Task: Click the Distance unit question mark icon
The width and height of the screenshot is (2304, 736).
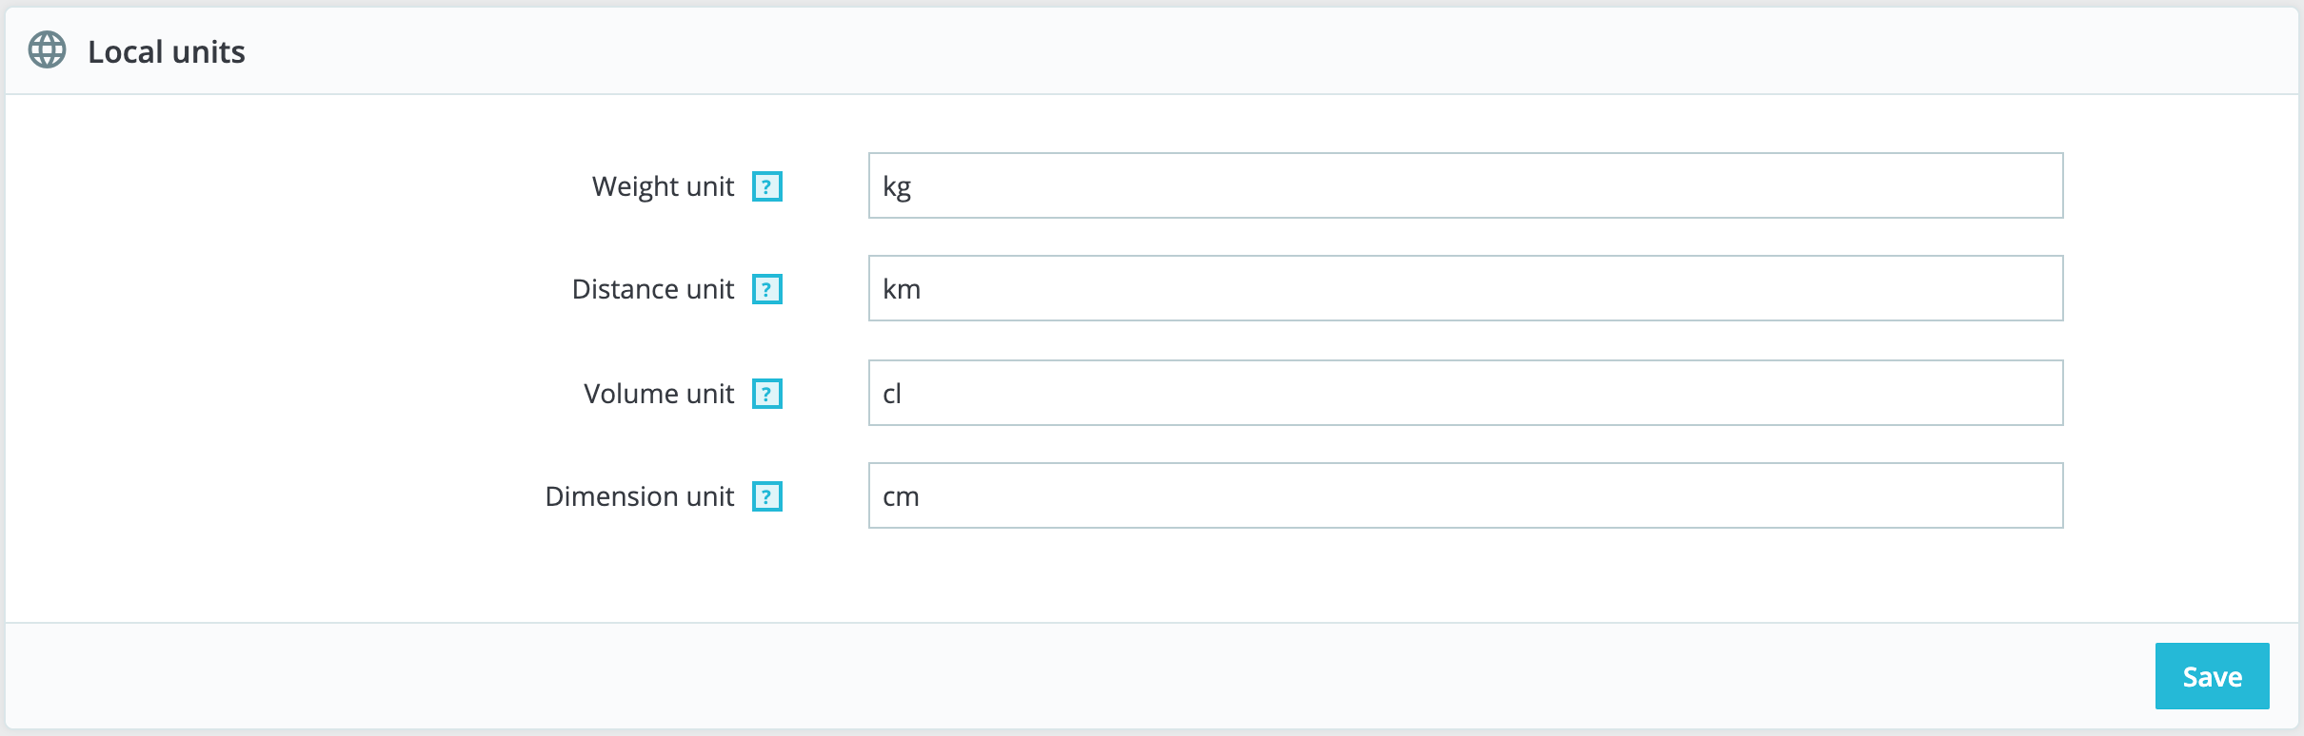Action: pos(767,290)
